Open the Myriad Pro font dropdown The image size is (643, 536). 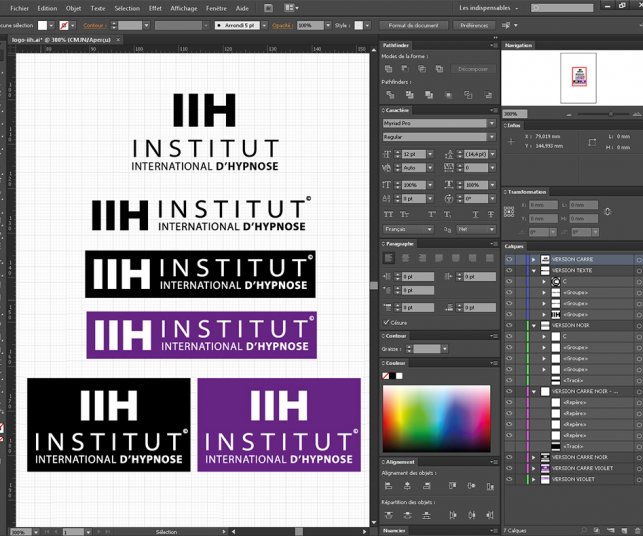[491, 123]
